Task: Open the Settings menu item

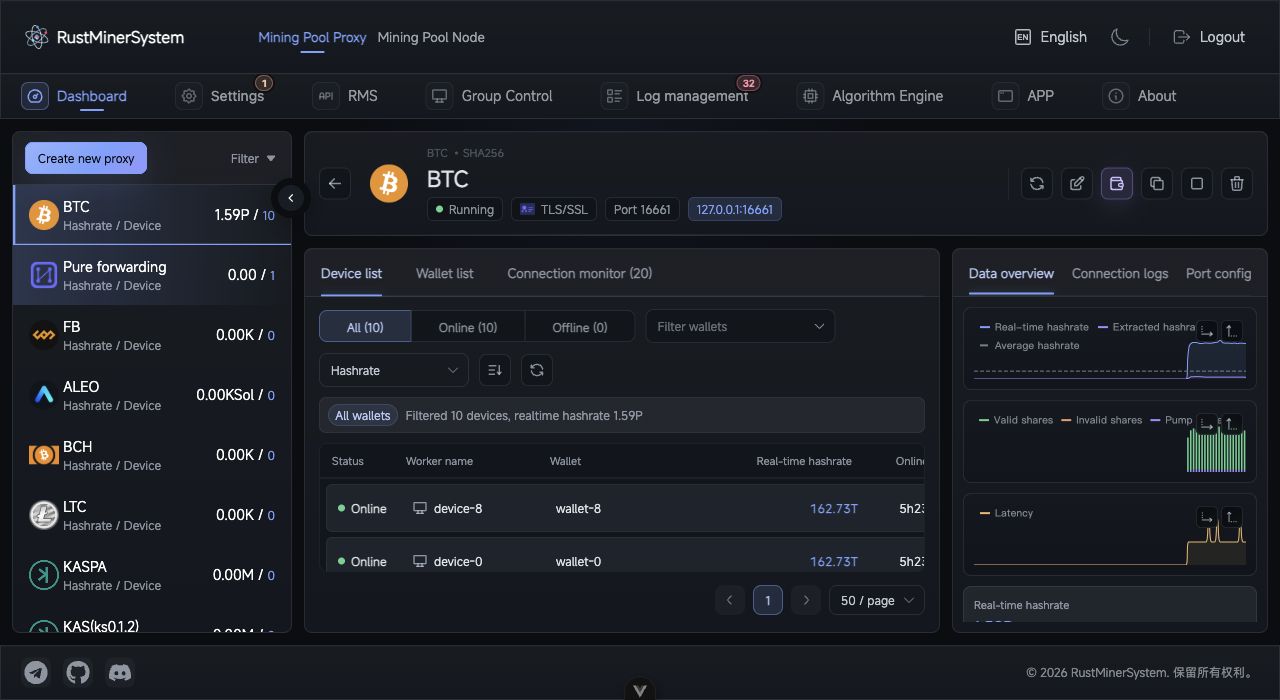Action: [220, 96]
